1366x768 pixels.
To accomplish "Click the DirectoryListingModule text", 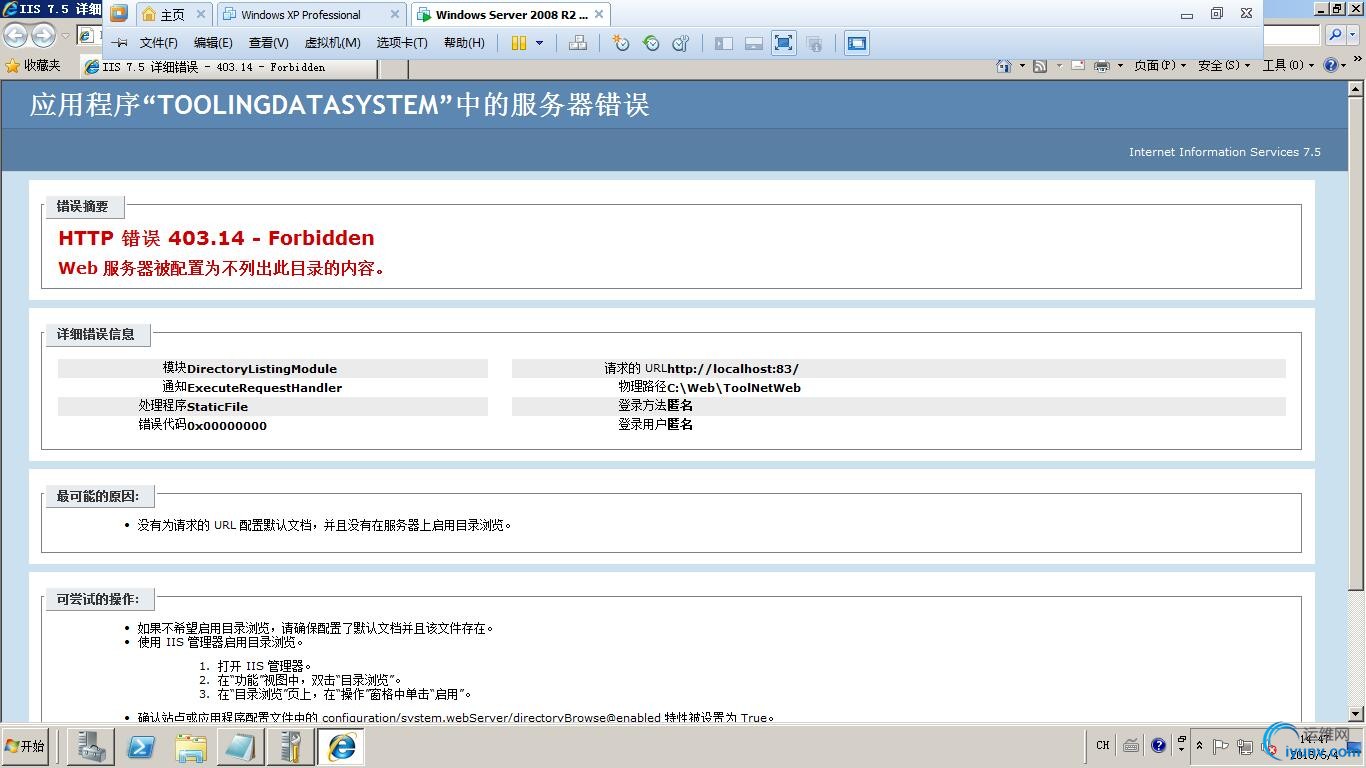I will [262, 368].
